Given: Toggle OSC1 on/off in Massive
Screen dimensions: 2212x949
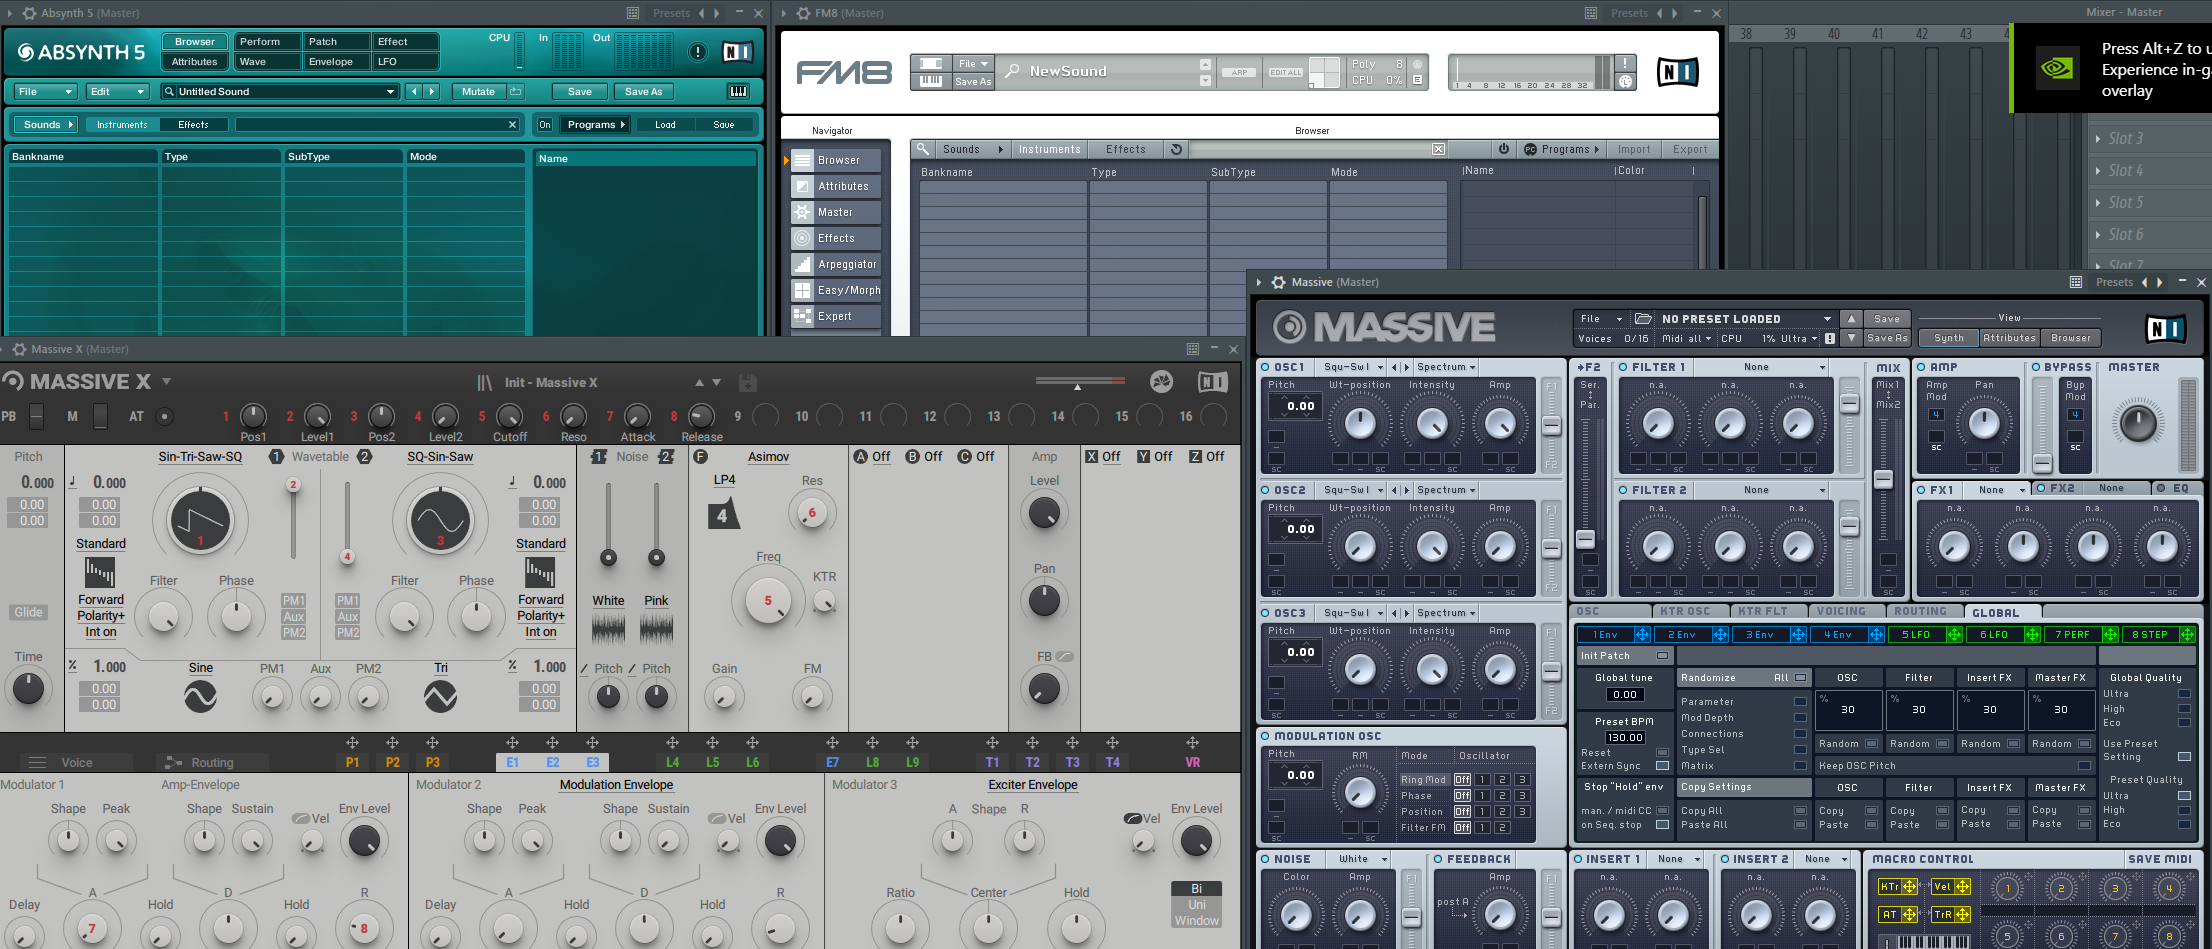Looking at the screenshot, I should 1265,367.
